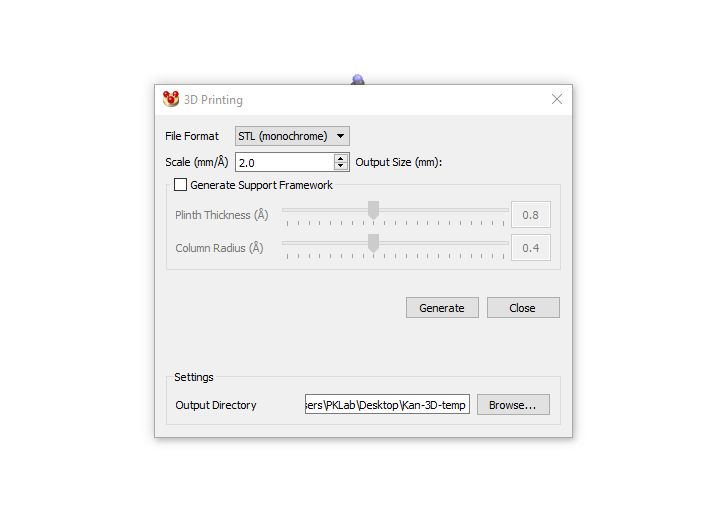Click the 3D Printing dialog app icon

click(x=170, y=100)
